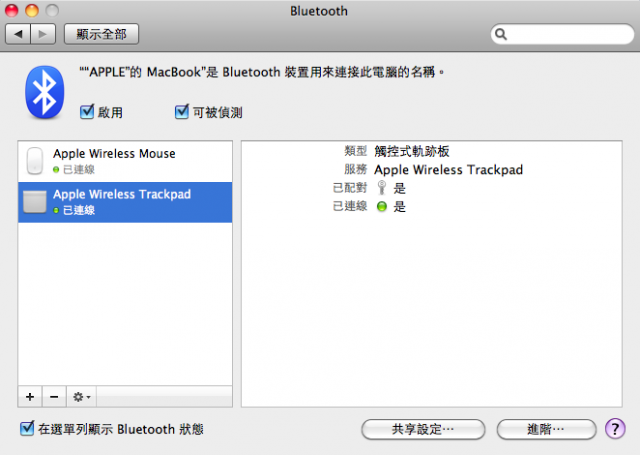The image size is (640, 455).
Task: Click the 觸控式軌跡板 type value
Action: coord(412,151)
